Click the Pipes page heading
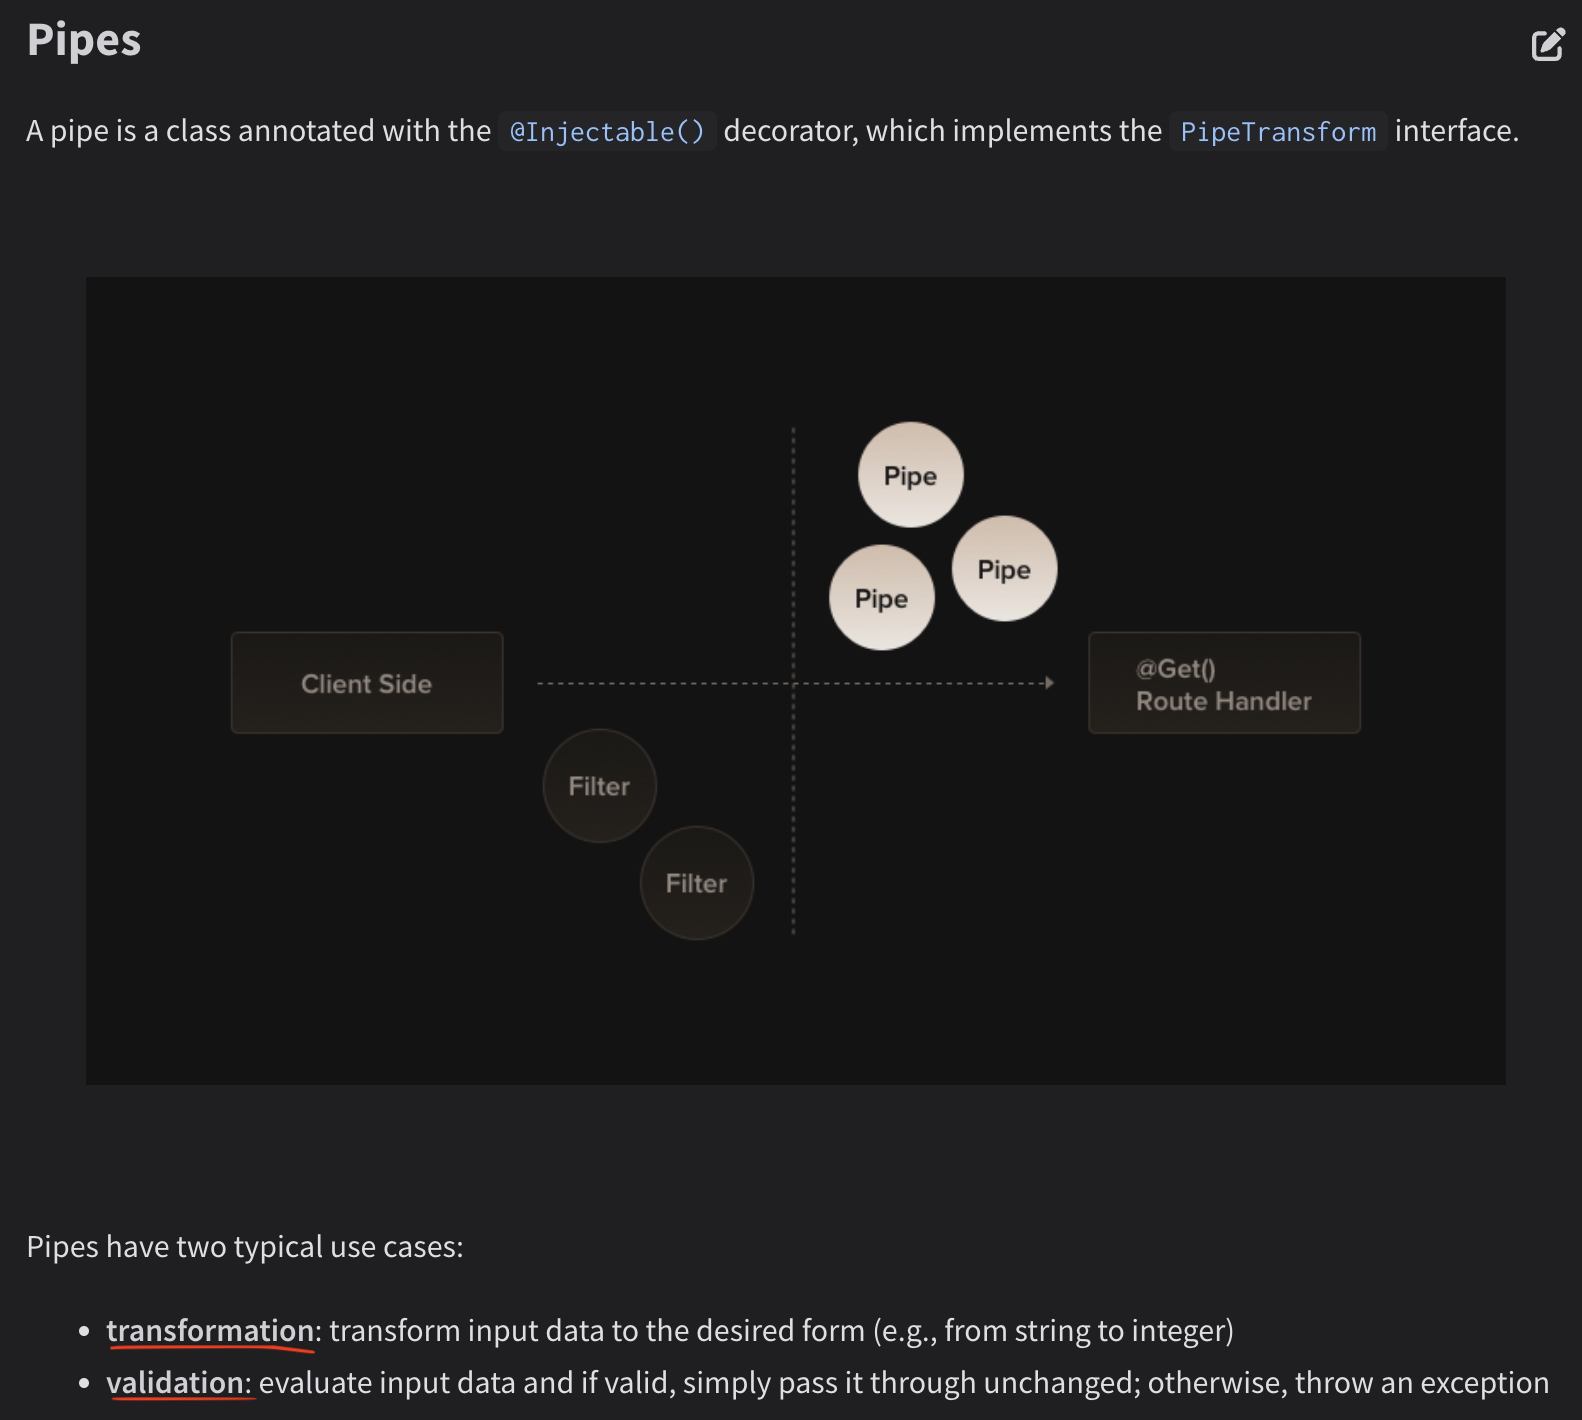This screenshot has width=1582, height=1420. (84, 40)
